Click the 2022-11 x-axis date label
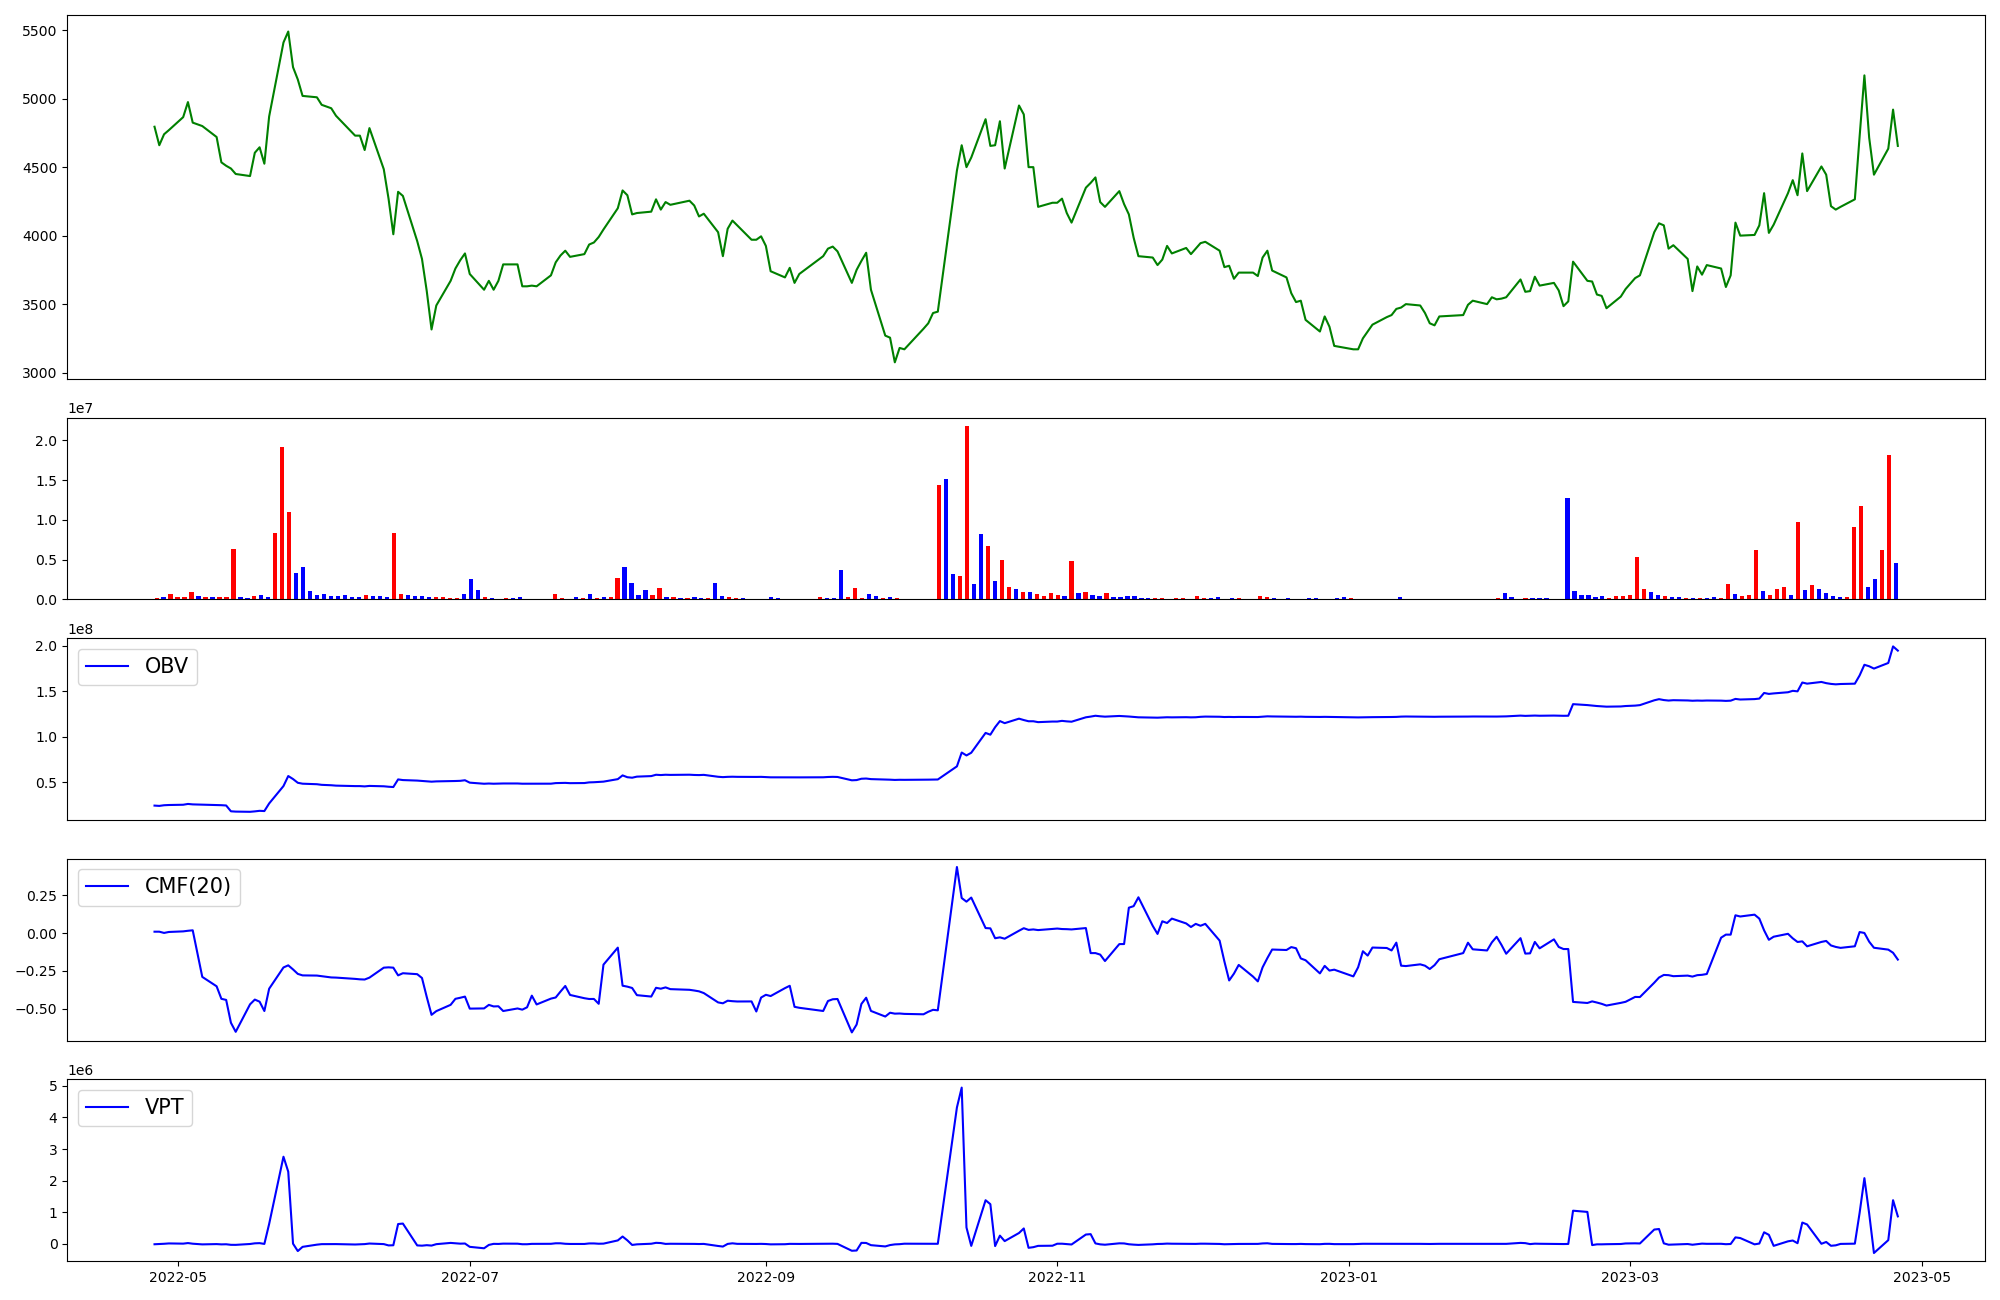 (1057, 1277)
